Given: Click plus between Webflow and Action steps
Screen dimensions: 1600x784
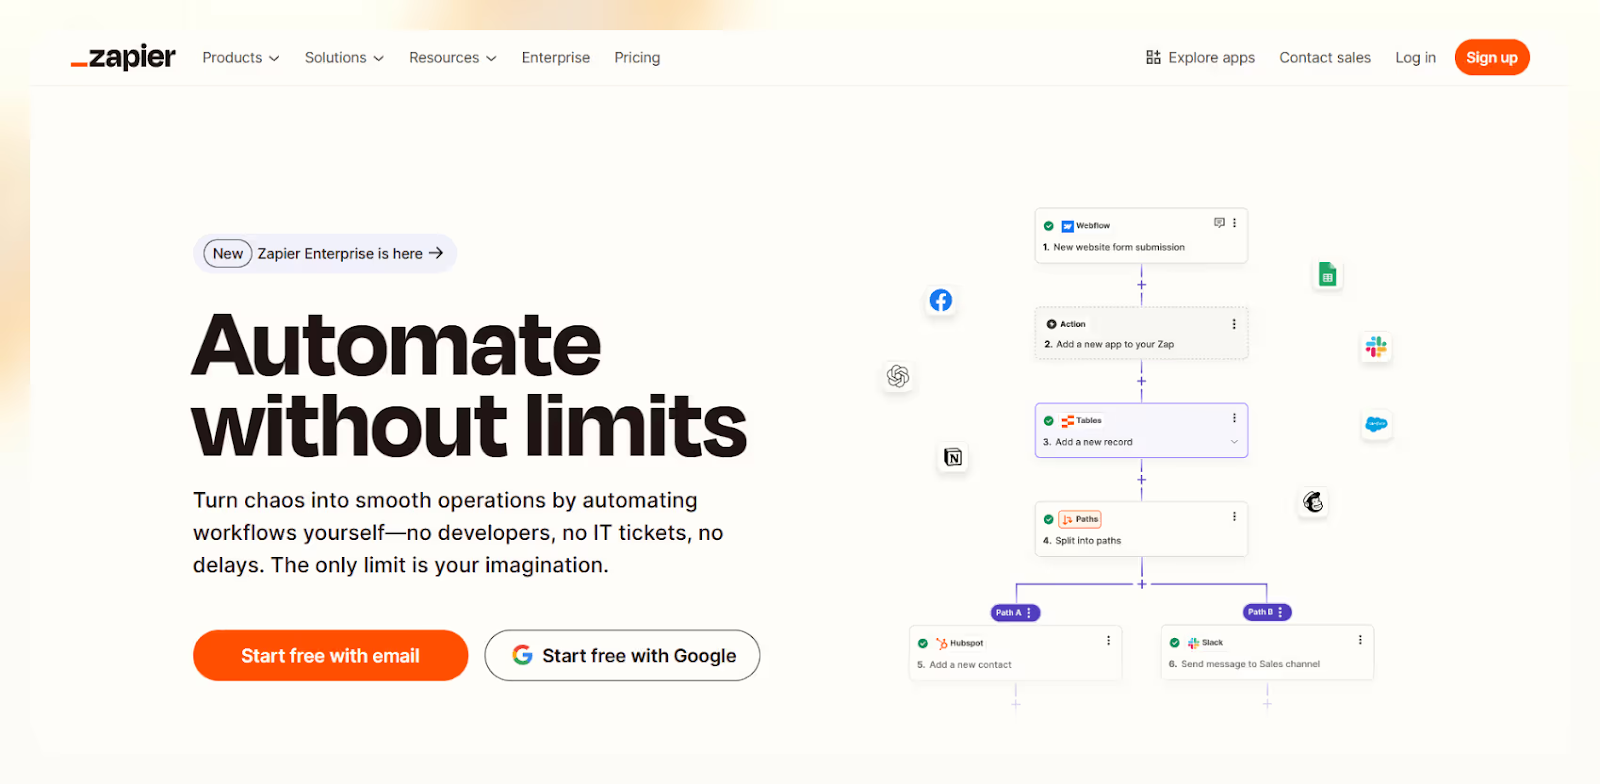Looking at the screenshot, I should [1141, 285].
